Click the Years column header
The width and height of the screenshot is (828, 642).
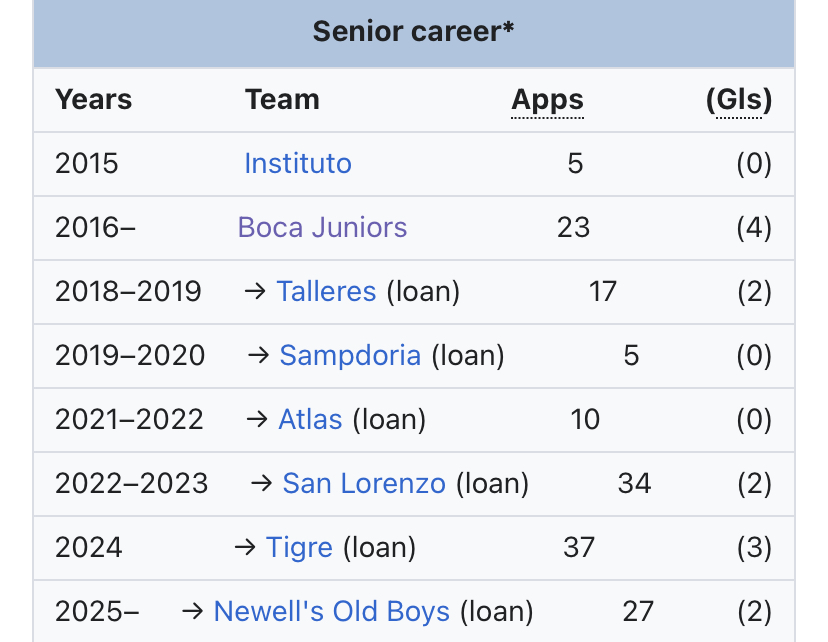[x=93, y=100]
